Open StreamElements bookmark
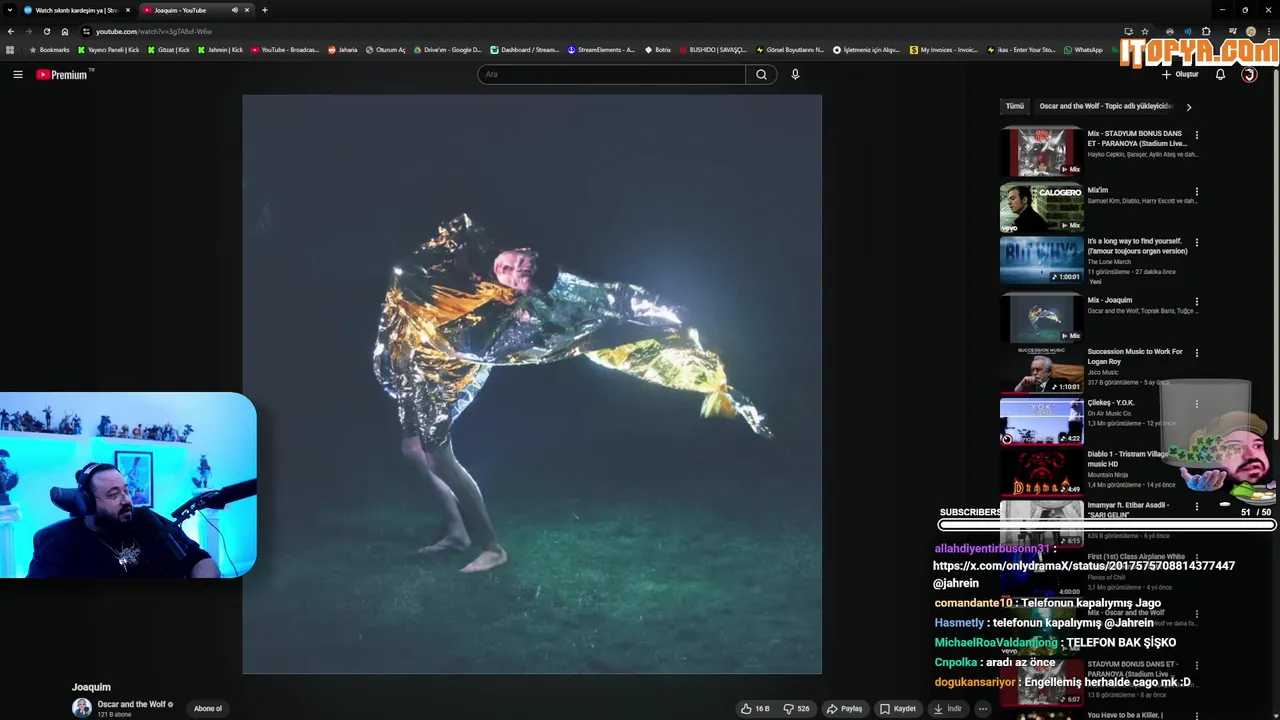1280x720 pixels. (x=601, y=49)
